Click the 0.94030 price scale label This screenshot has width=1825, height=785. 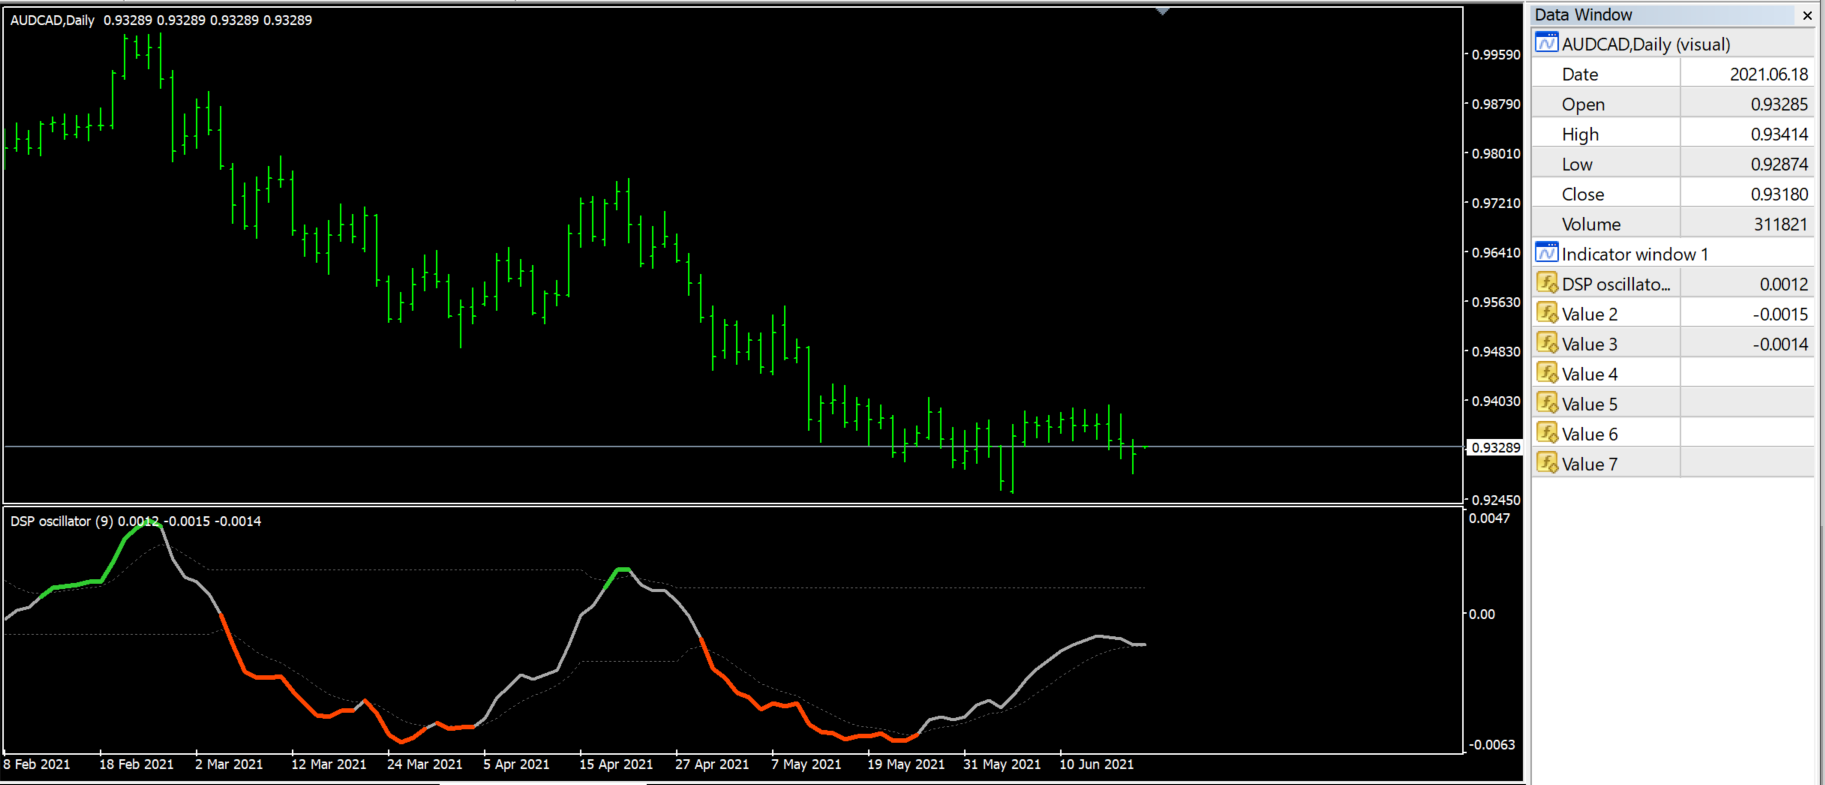point(1496,401)
